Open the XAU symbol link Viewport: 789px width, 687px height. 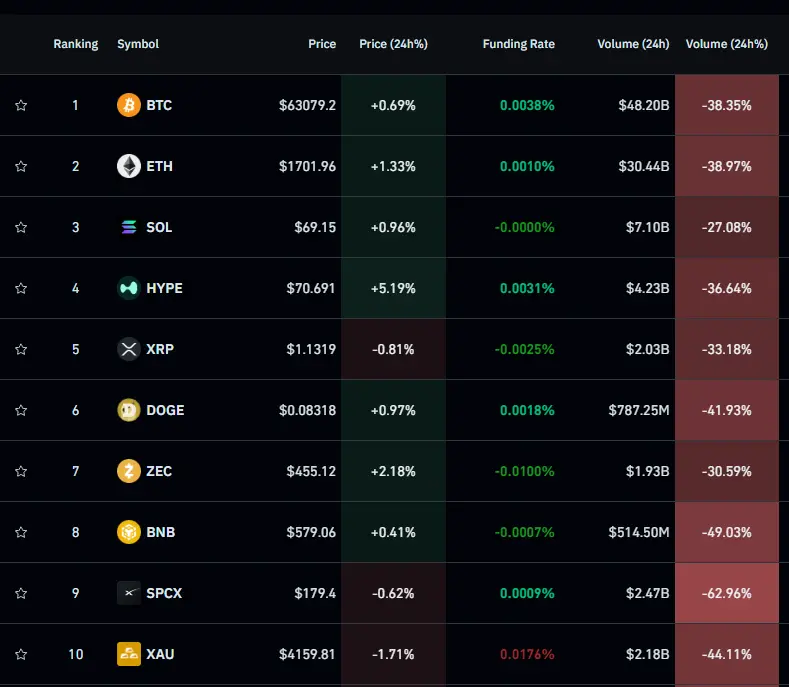[160, 654]
